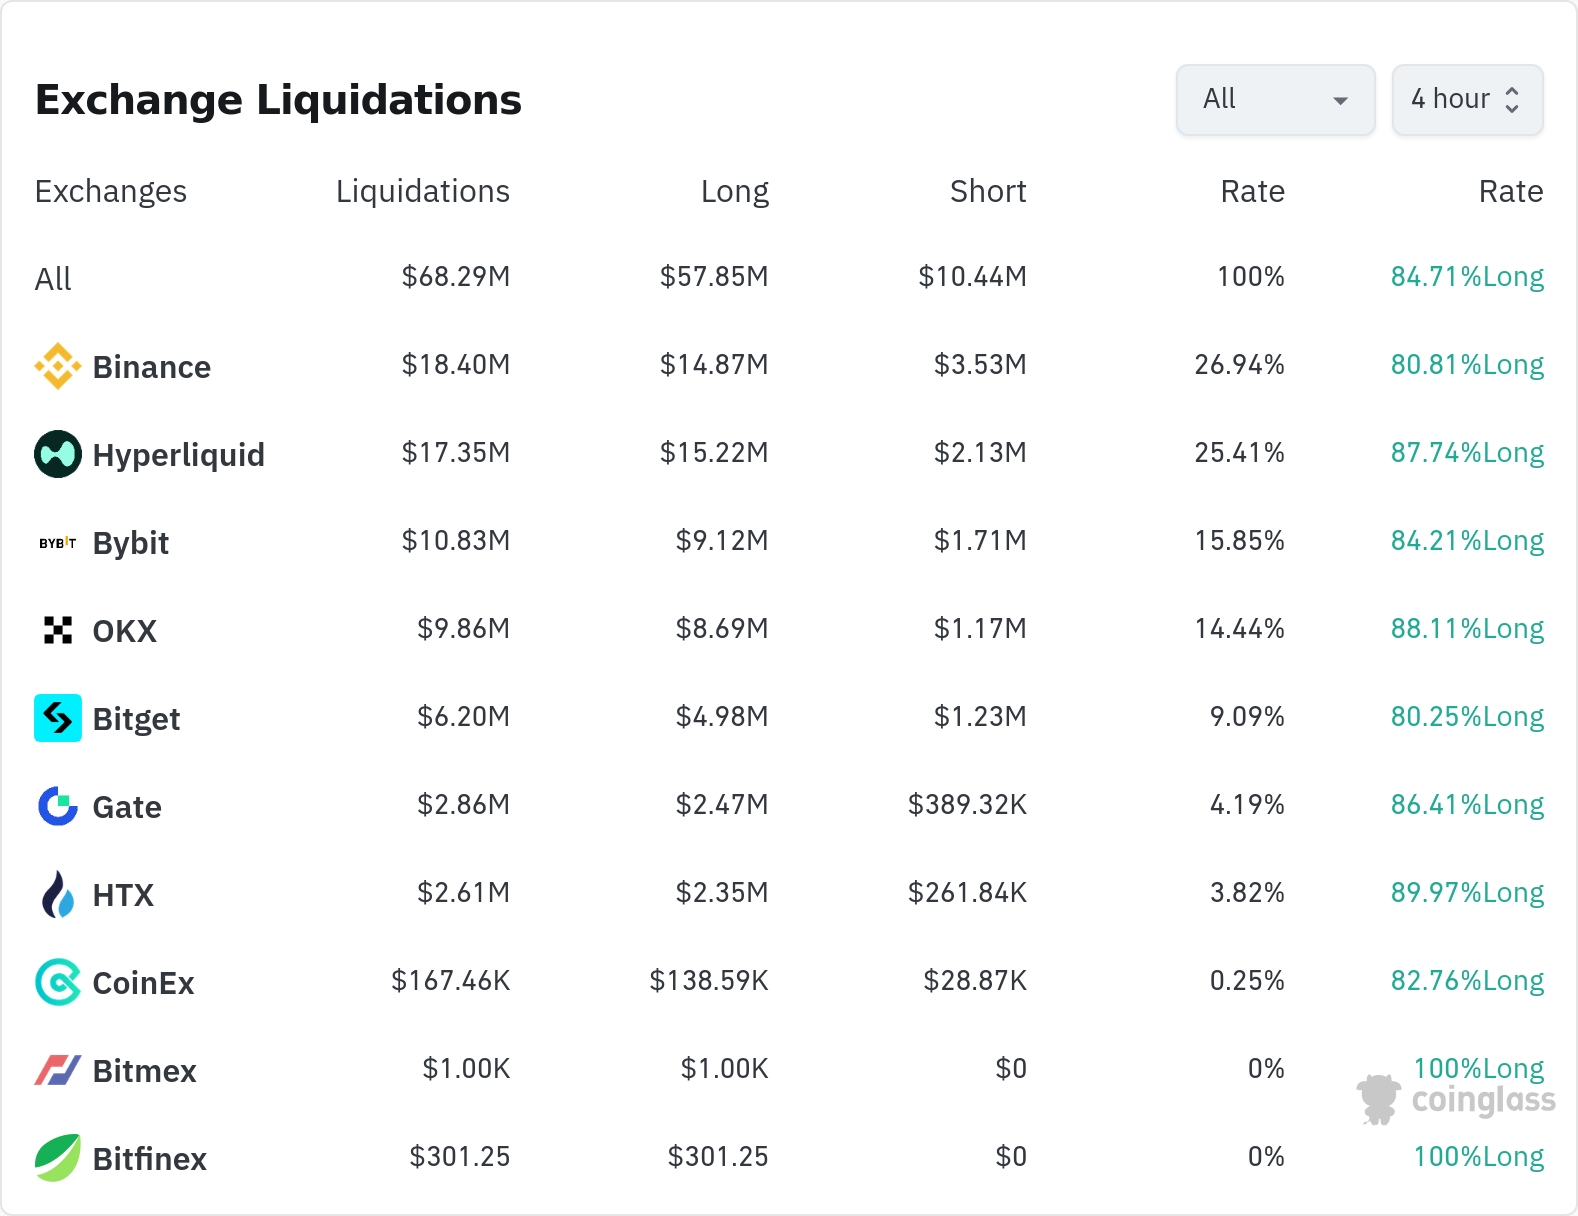Click the Exchanges column header
Viewport: 1578px width, 1216px height.
point(110,191)
